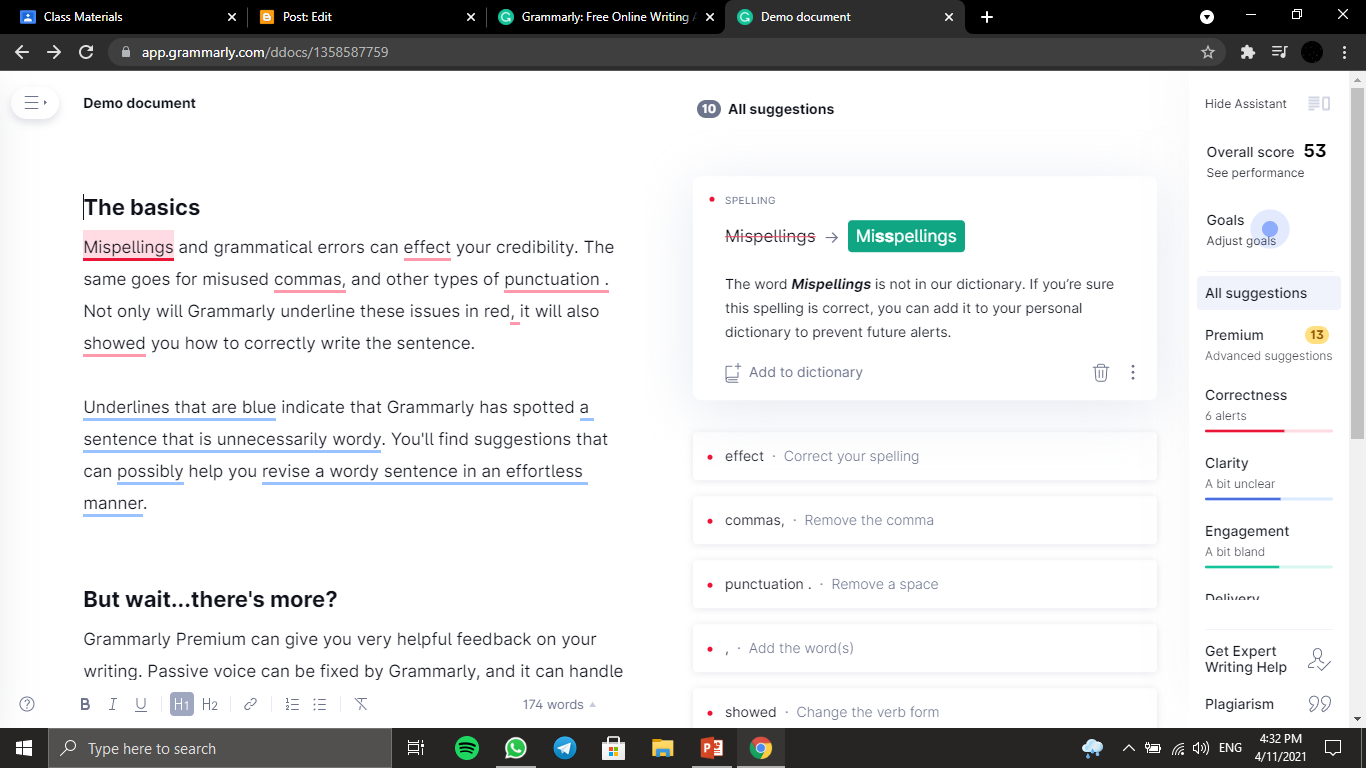Viewport: 1366px width, 768px height.
Task: Toggle underline formatting in editor toolbar
Action: click(141, 704)
